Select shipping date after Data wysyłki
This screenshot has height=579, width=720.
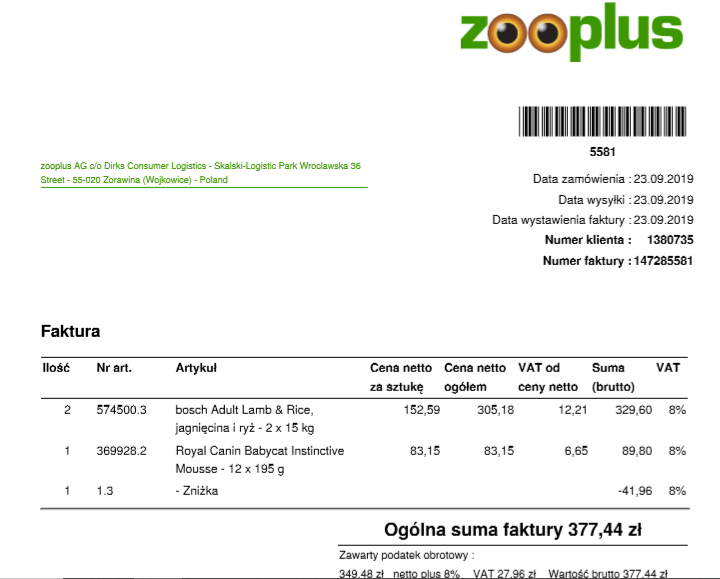pyautogui.click(x=664, y=200)
